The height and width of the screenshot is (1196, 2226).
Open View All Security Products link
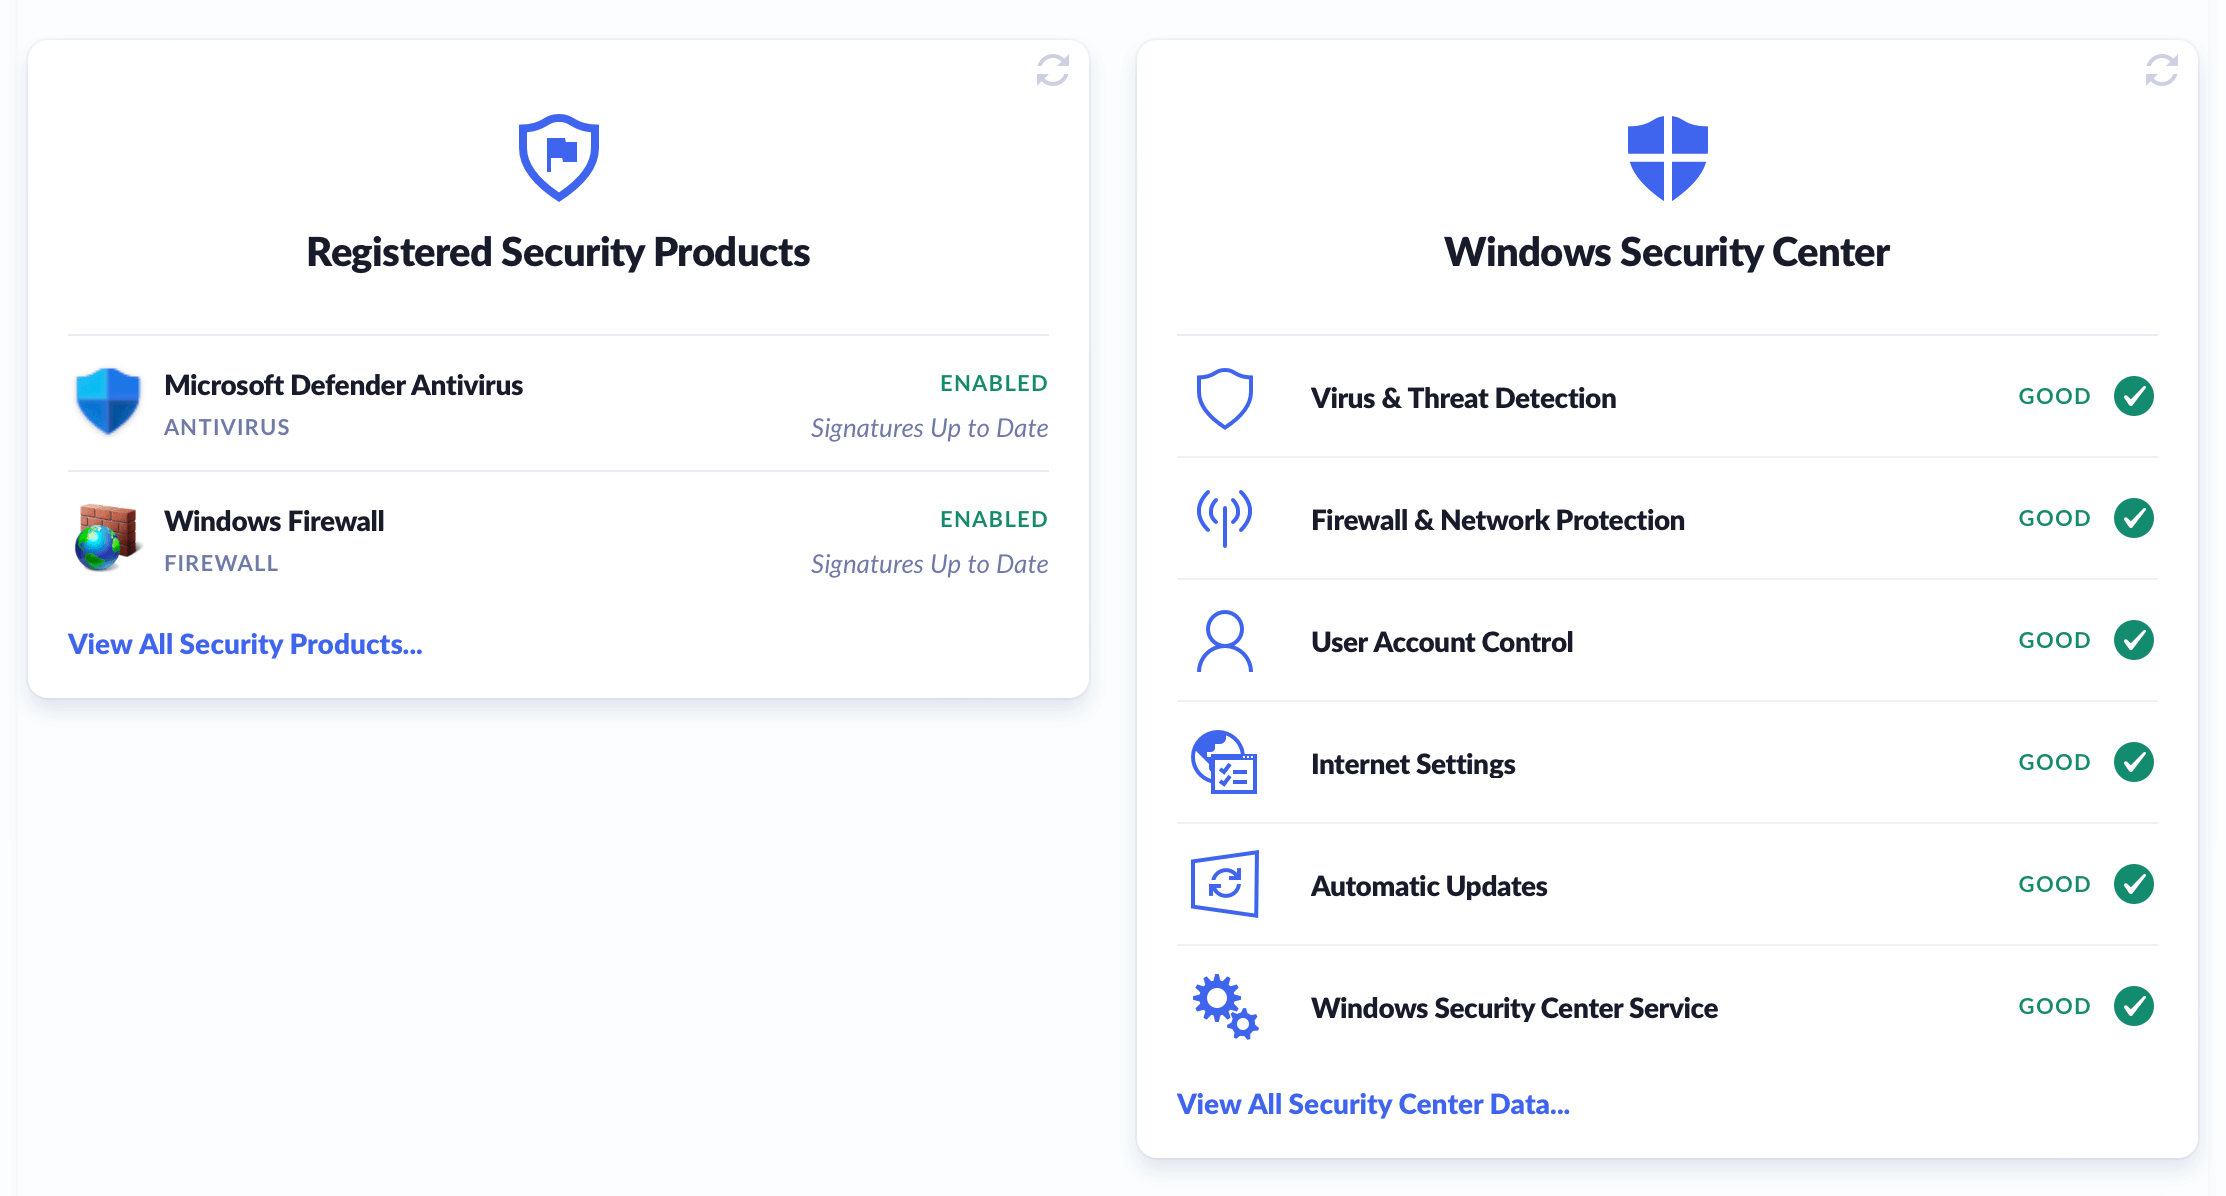(245, 644)
